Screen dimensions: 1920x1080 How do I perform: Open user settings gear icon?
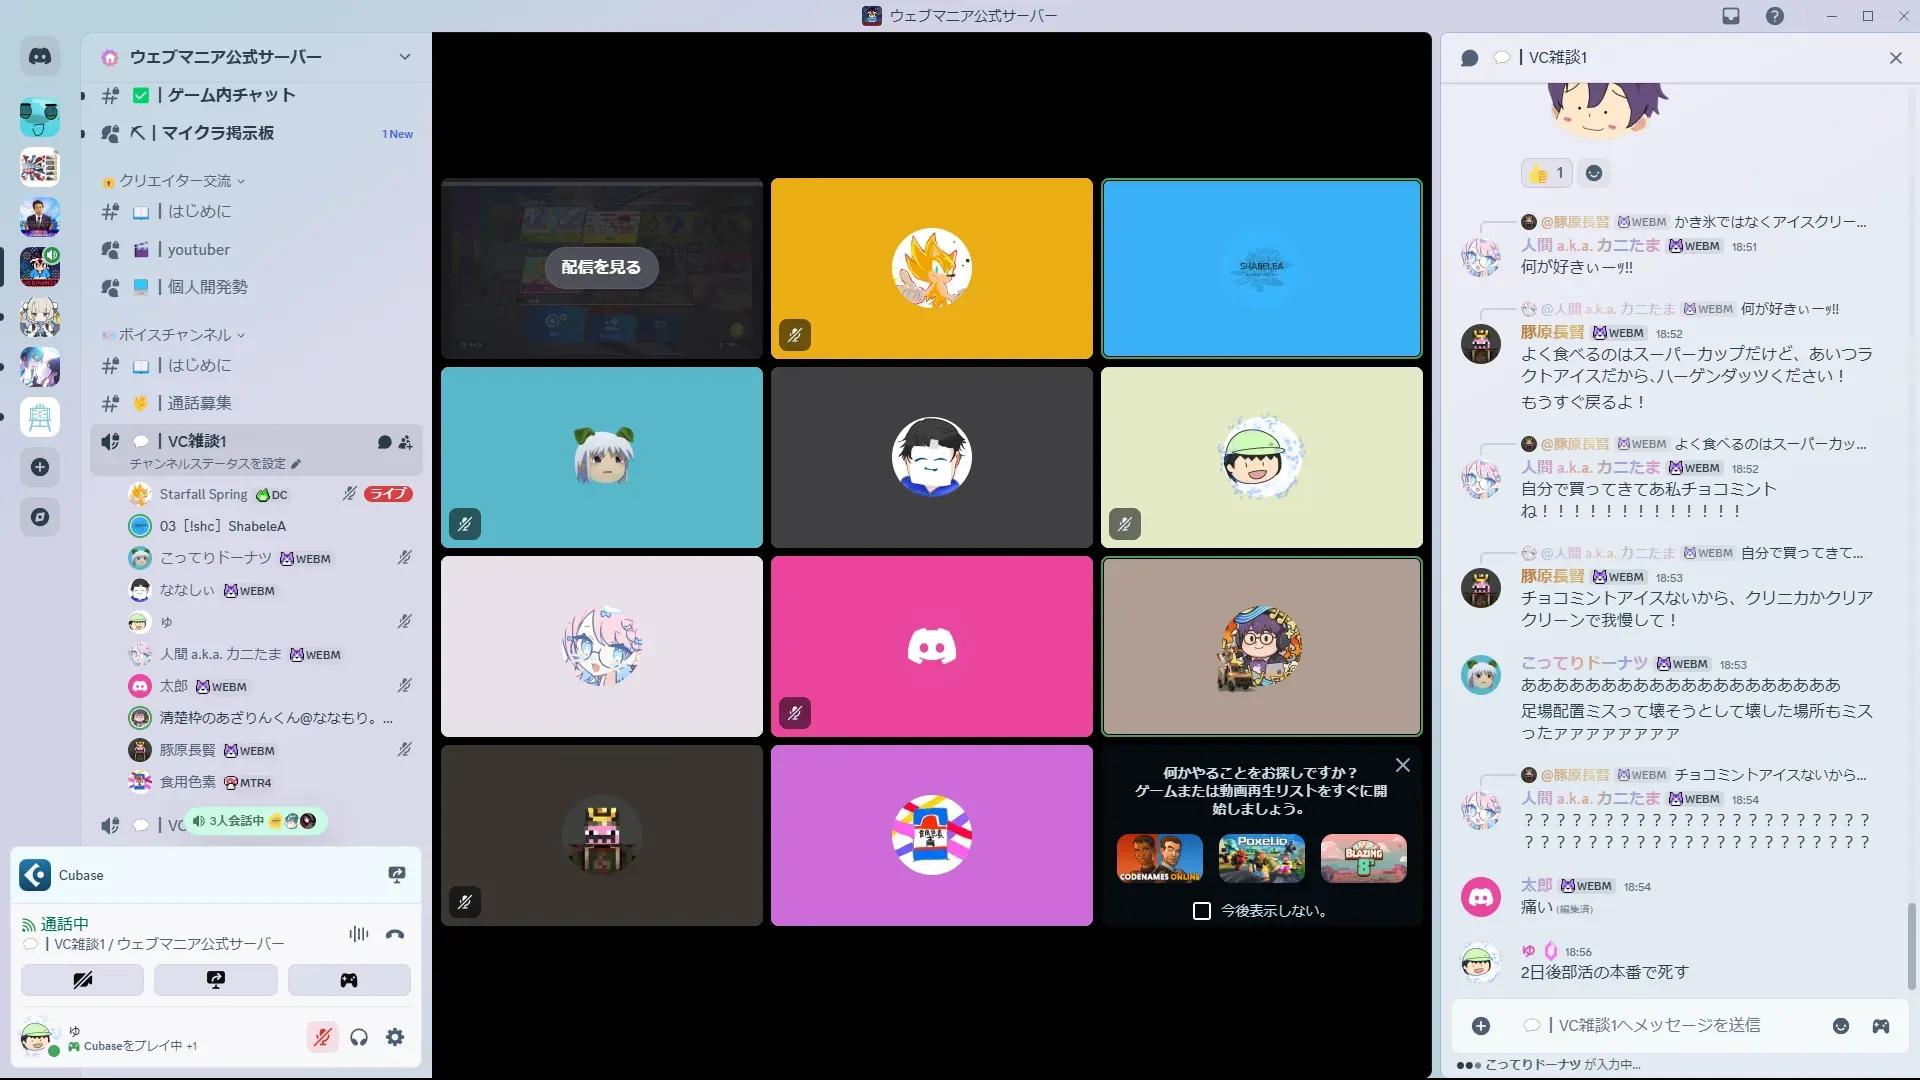pos(395,1037)
